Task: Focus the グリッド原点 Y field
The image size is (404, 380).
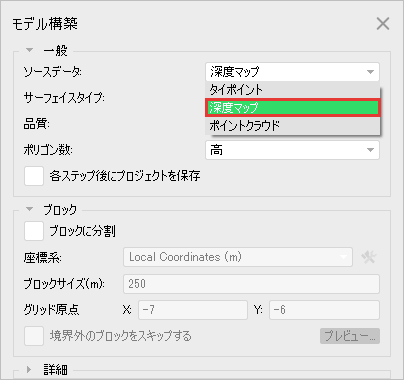Action: [x=324, y=310]
